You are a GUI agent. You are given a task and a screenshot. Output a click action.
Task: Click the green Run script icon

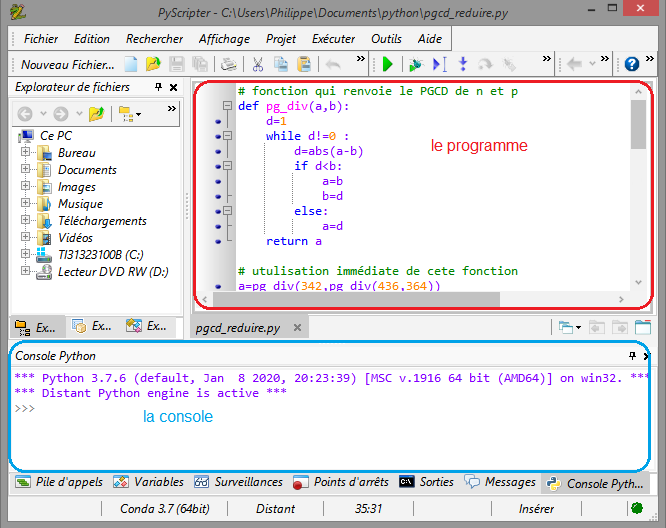388,65
